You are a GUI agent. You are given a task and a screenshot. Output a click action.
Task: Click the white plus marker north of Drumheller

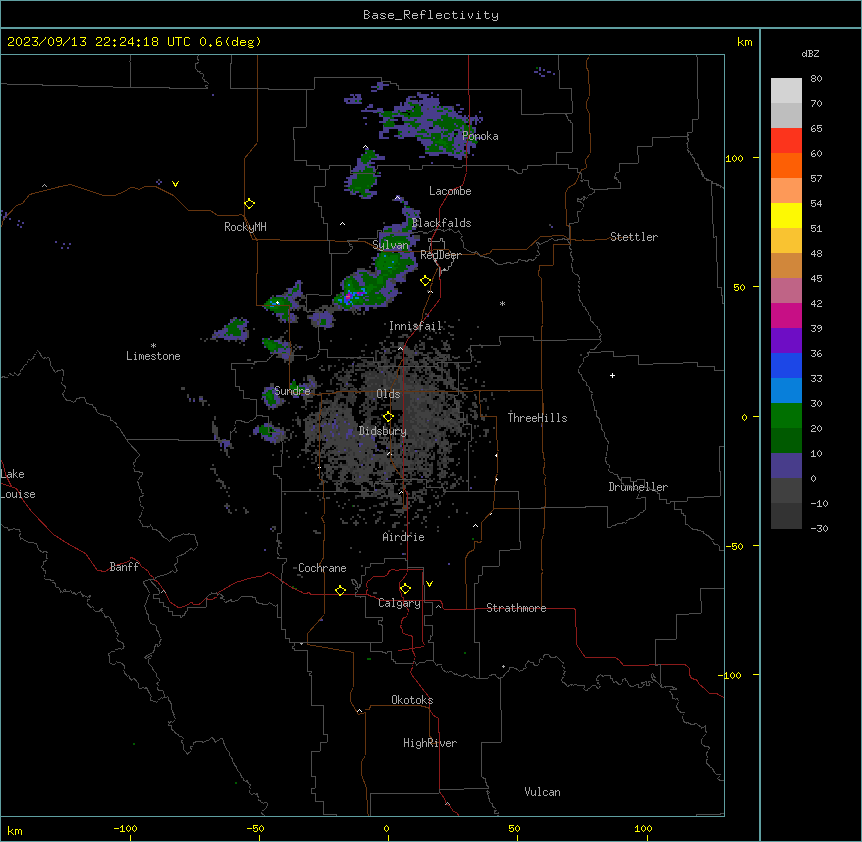612,375
